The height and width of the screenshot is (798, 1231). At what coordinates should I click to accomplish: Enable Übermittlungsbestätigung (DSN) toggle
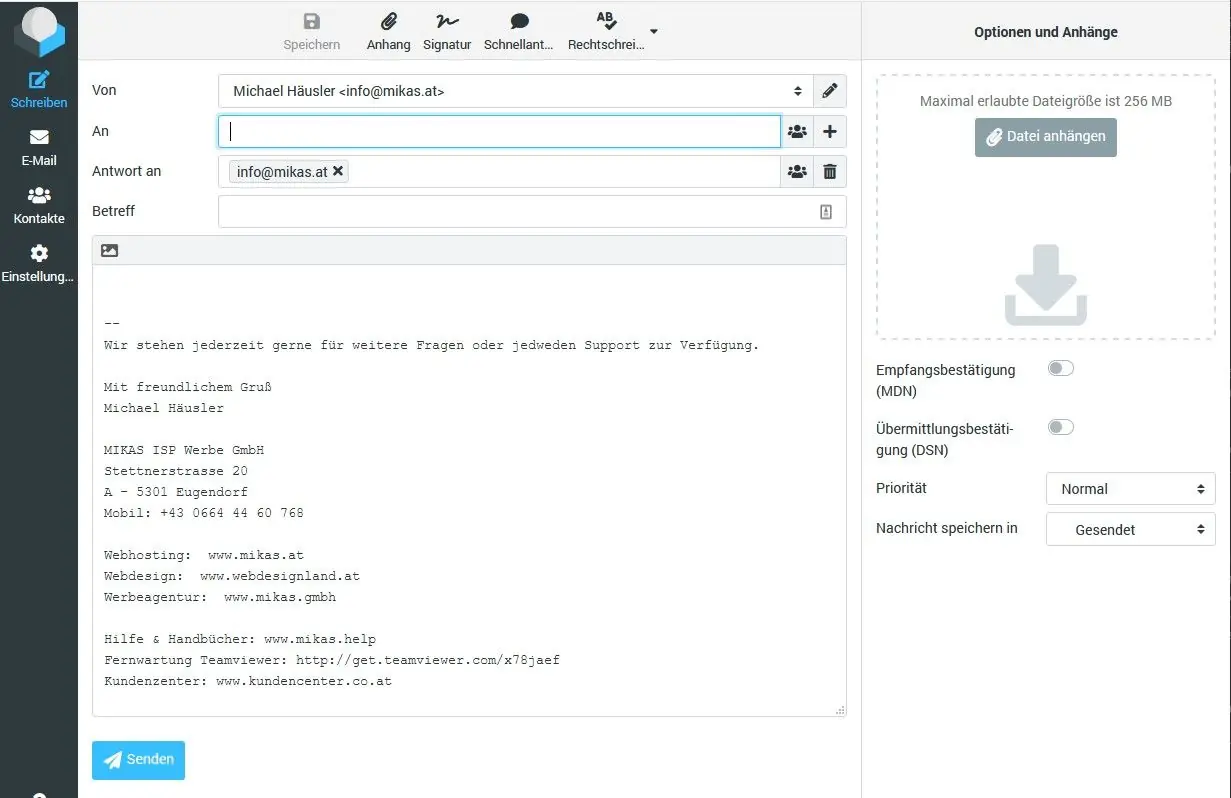point(1060,427)
